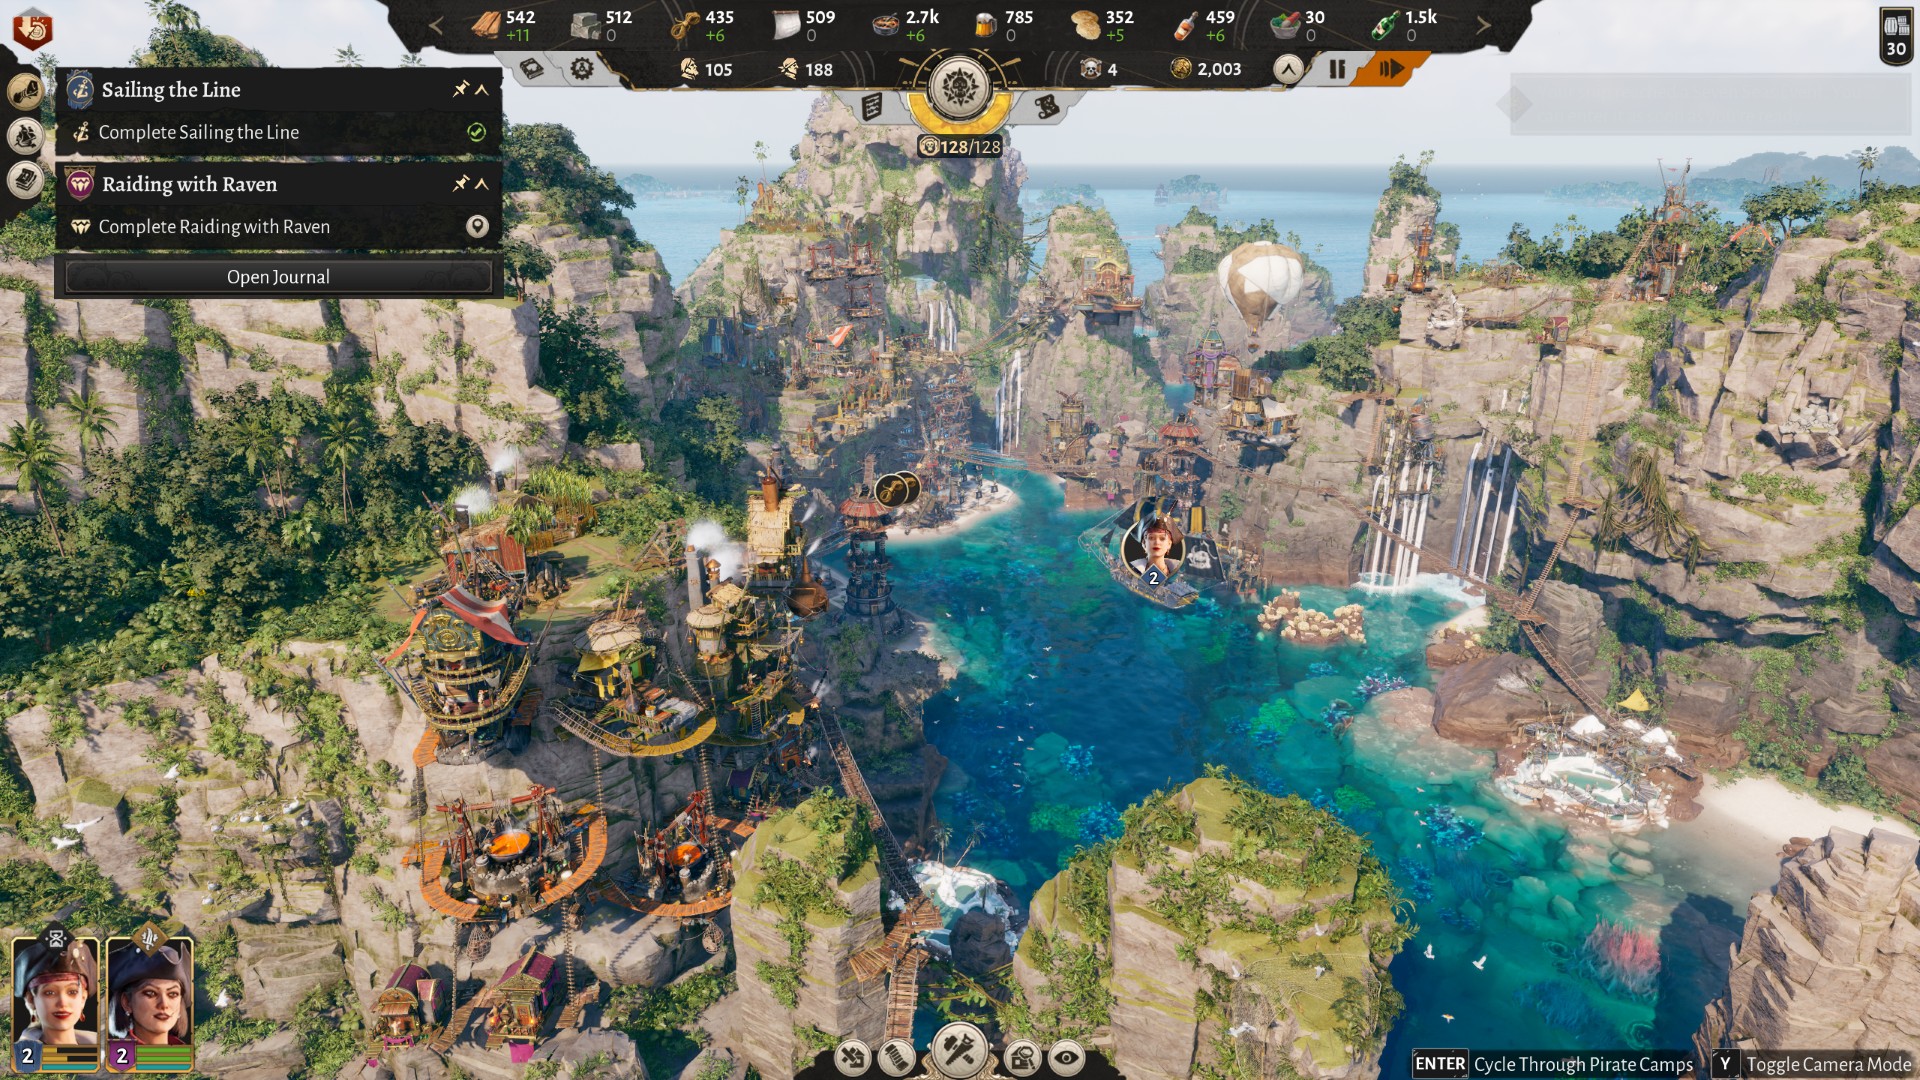This screenshot has height=1080, width=1920.
Task: Select the building inspect magnifier tool
Action: (1022, 1058)
